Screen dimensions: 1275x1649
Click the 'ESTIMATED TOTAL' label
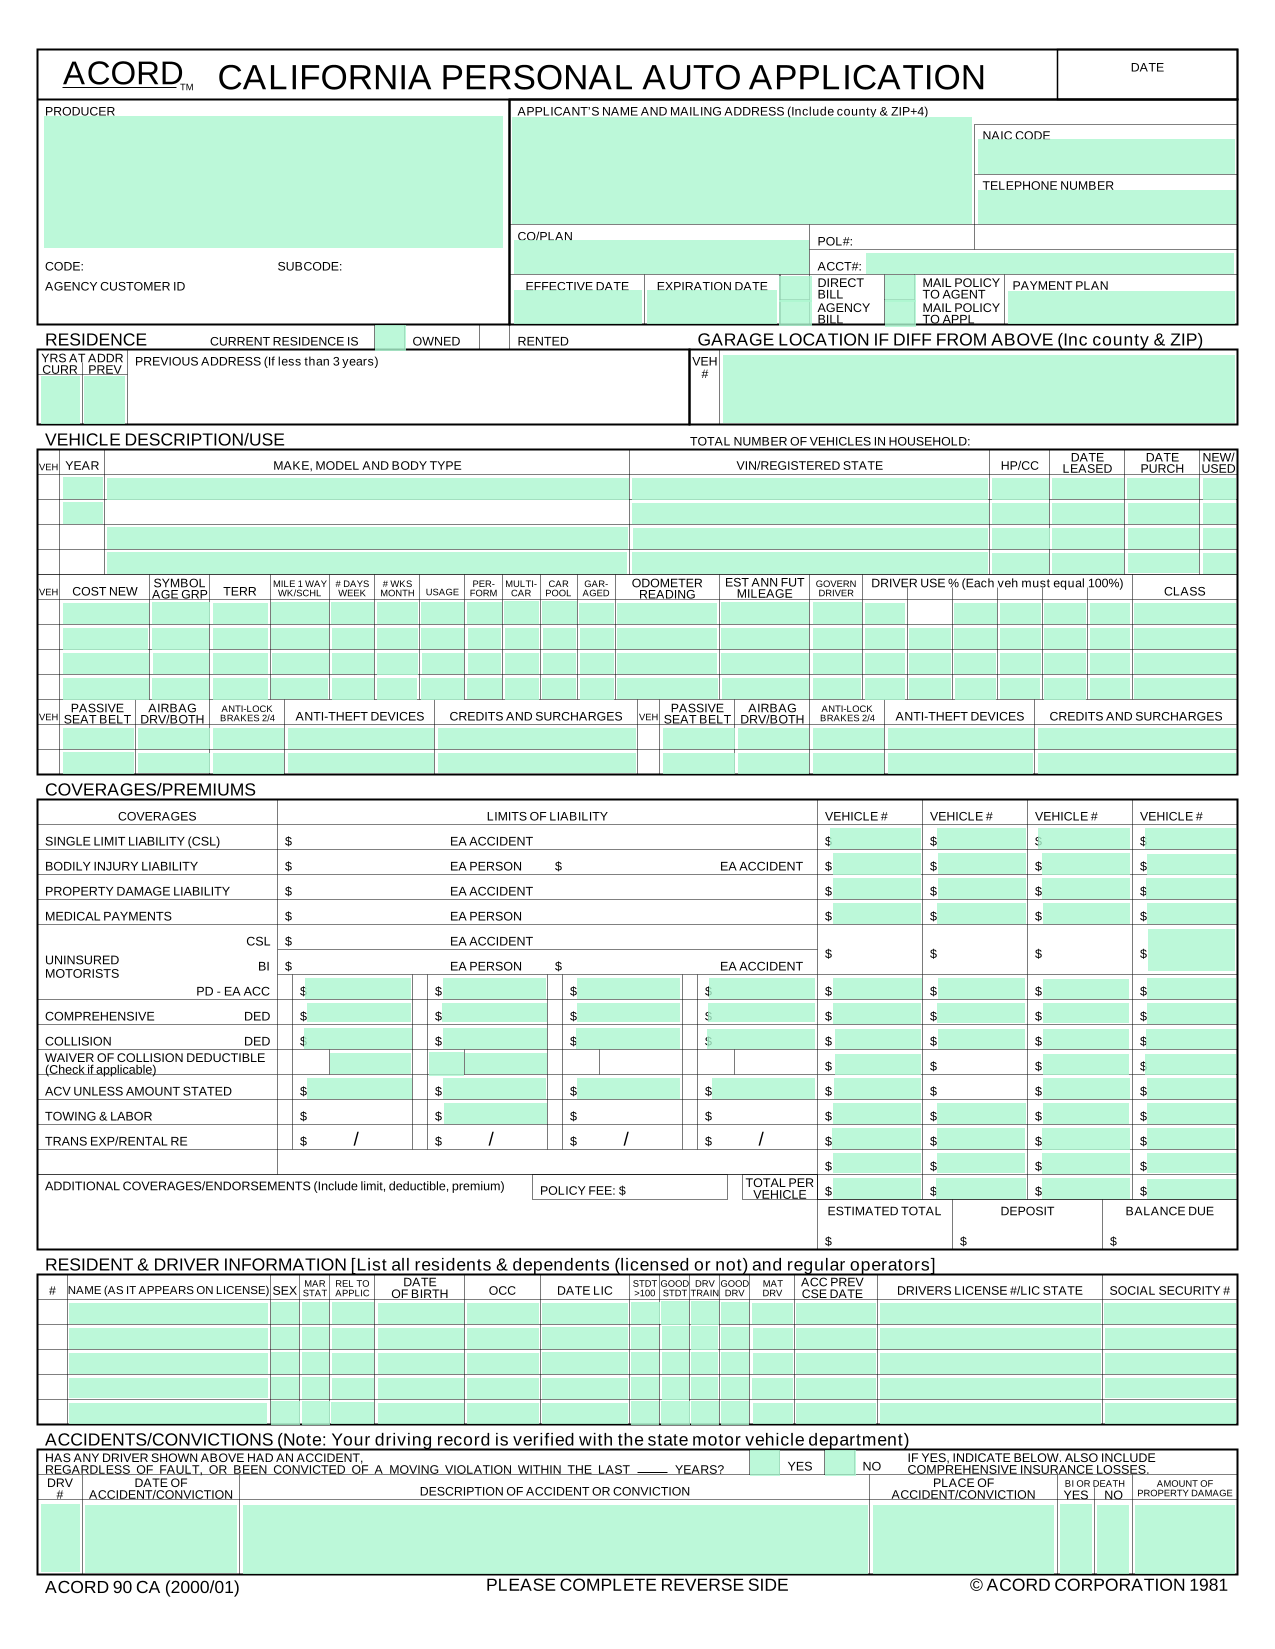[884, 1211]
